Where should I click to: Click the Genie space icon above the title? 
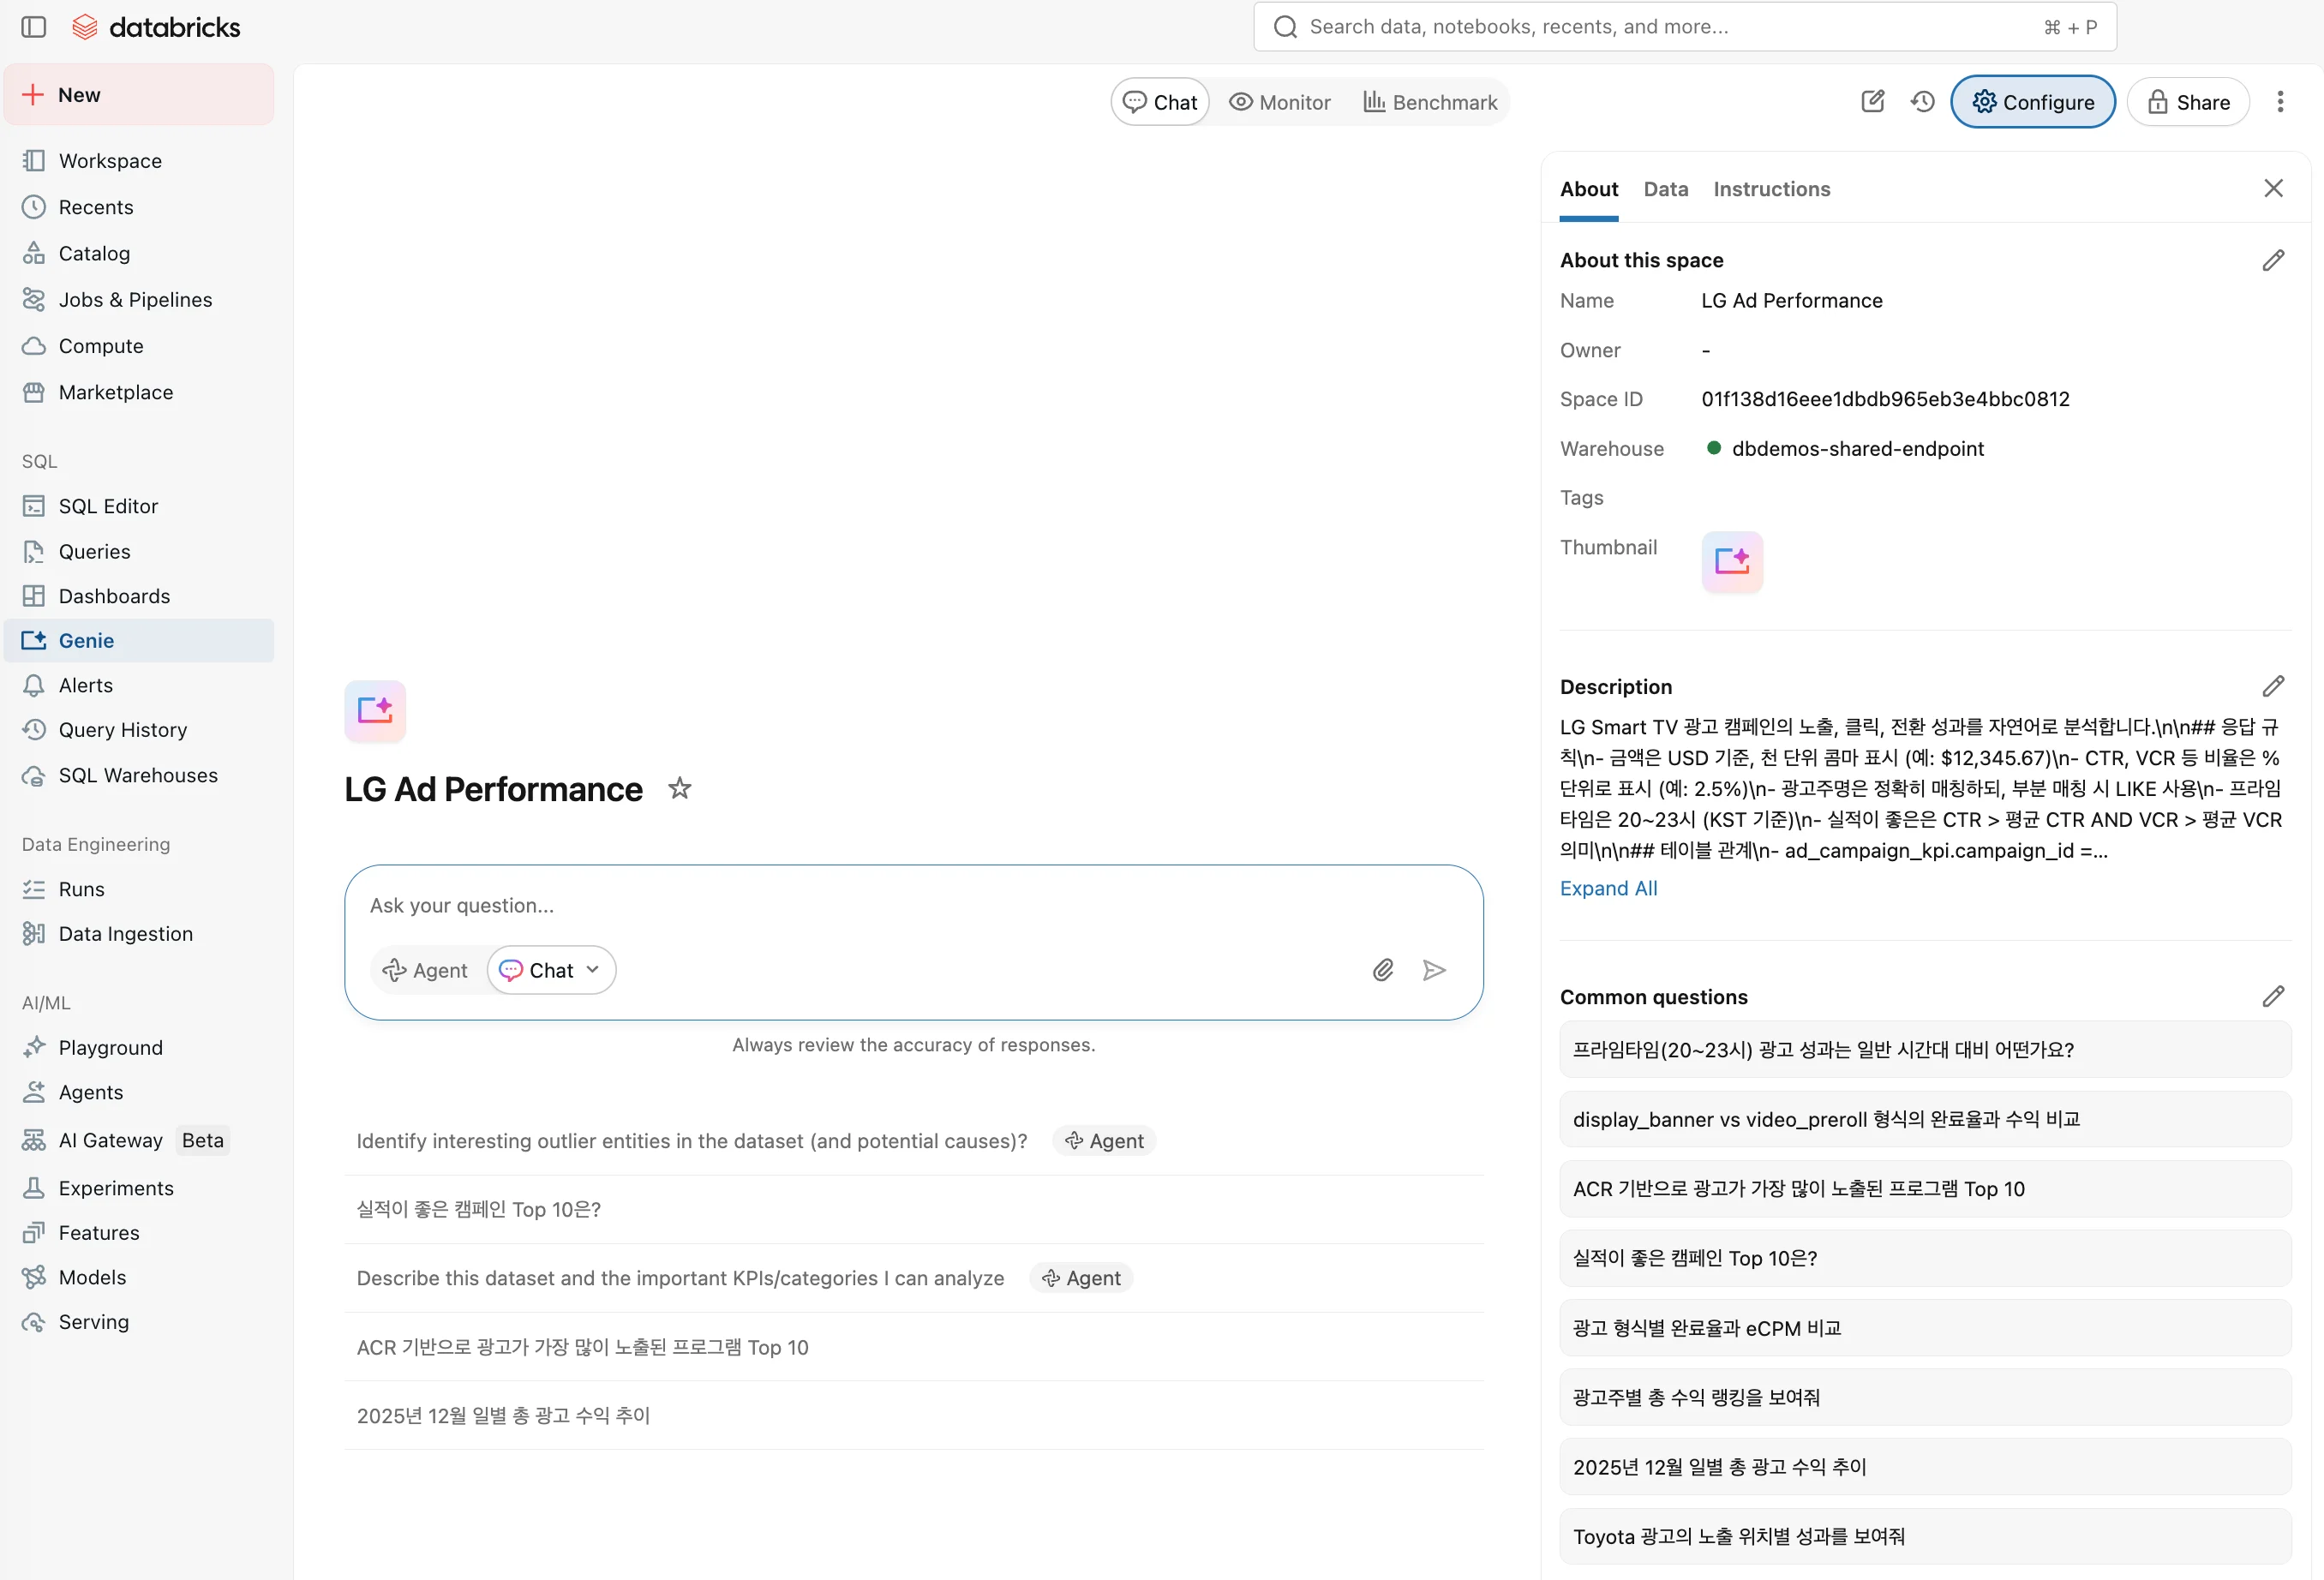pyautogui.click(x=375, y=711)
